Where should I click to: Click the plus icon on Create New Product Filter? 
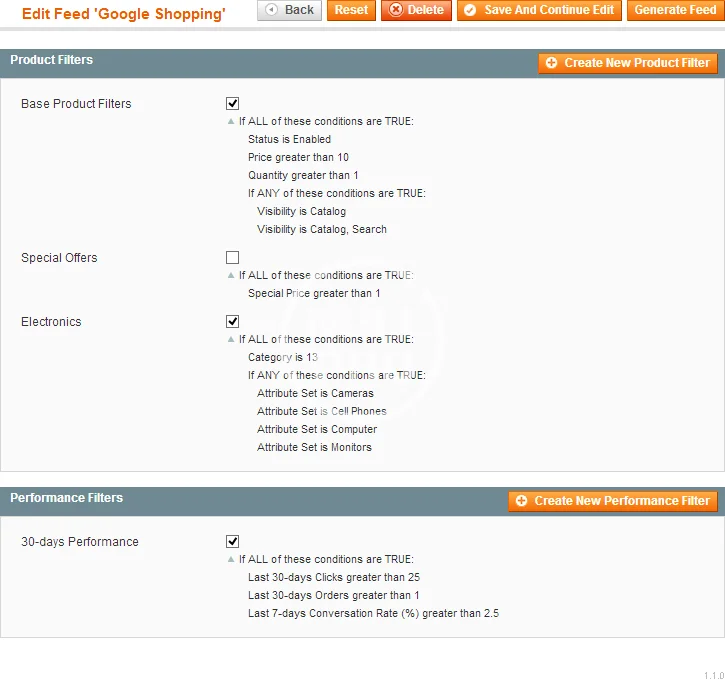tap(552, 63)
